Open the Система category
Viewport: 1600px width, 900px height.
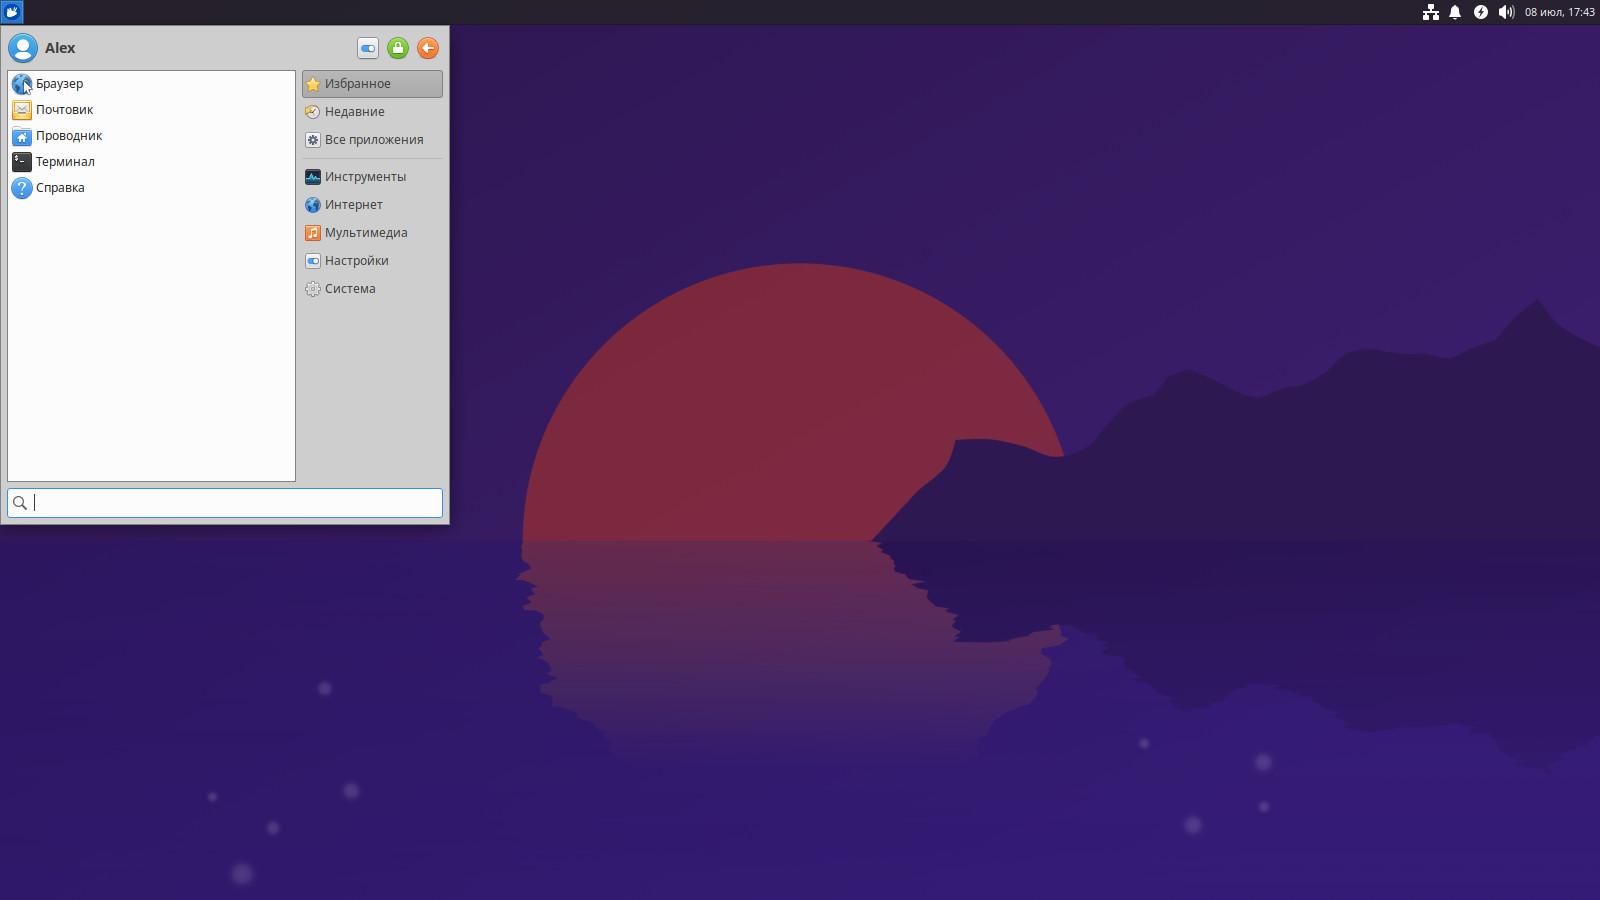pos(372,289)
